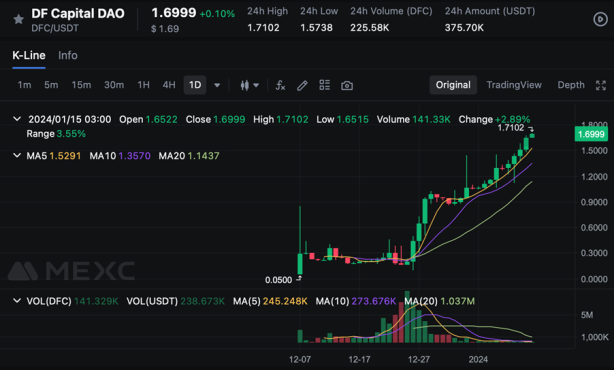Click the 2024/01/15 03:00 timestamp

(69, 119)
